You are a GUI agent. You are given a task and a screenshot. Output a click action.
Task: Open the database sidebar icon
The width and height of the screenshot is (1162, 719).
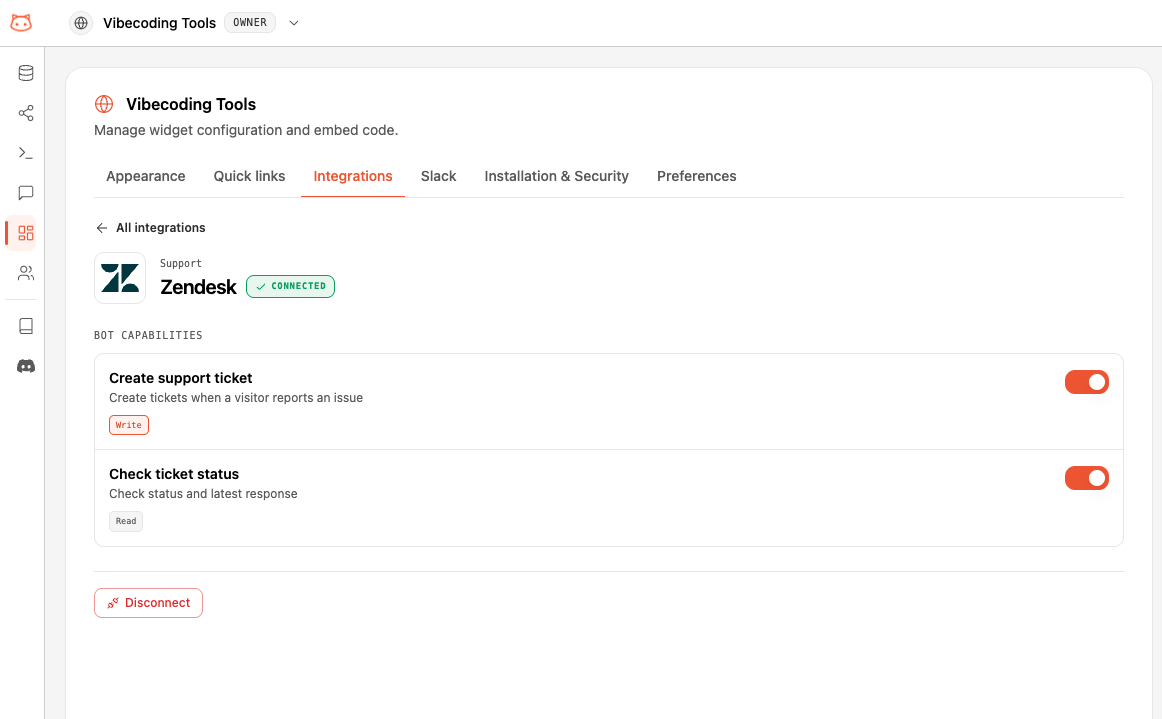(x=26, y=73)
